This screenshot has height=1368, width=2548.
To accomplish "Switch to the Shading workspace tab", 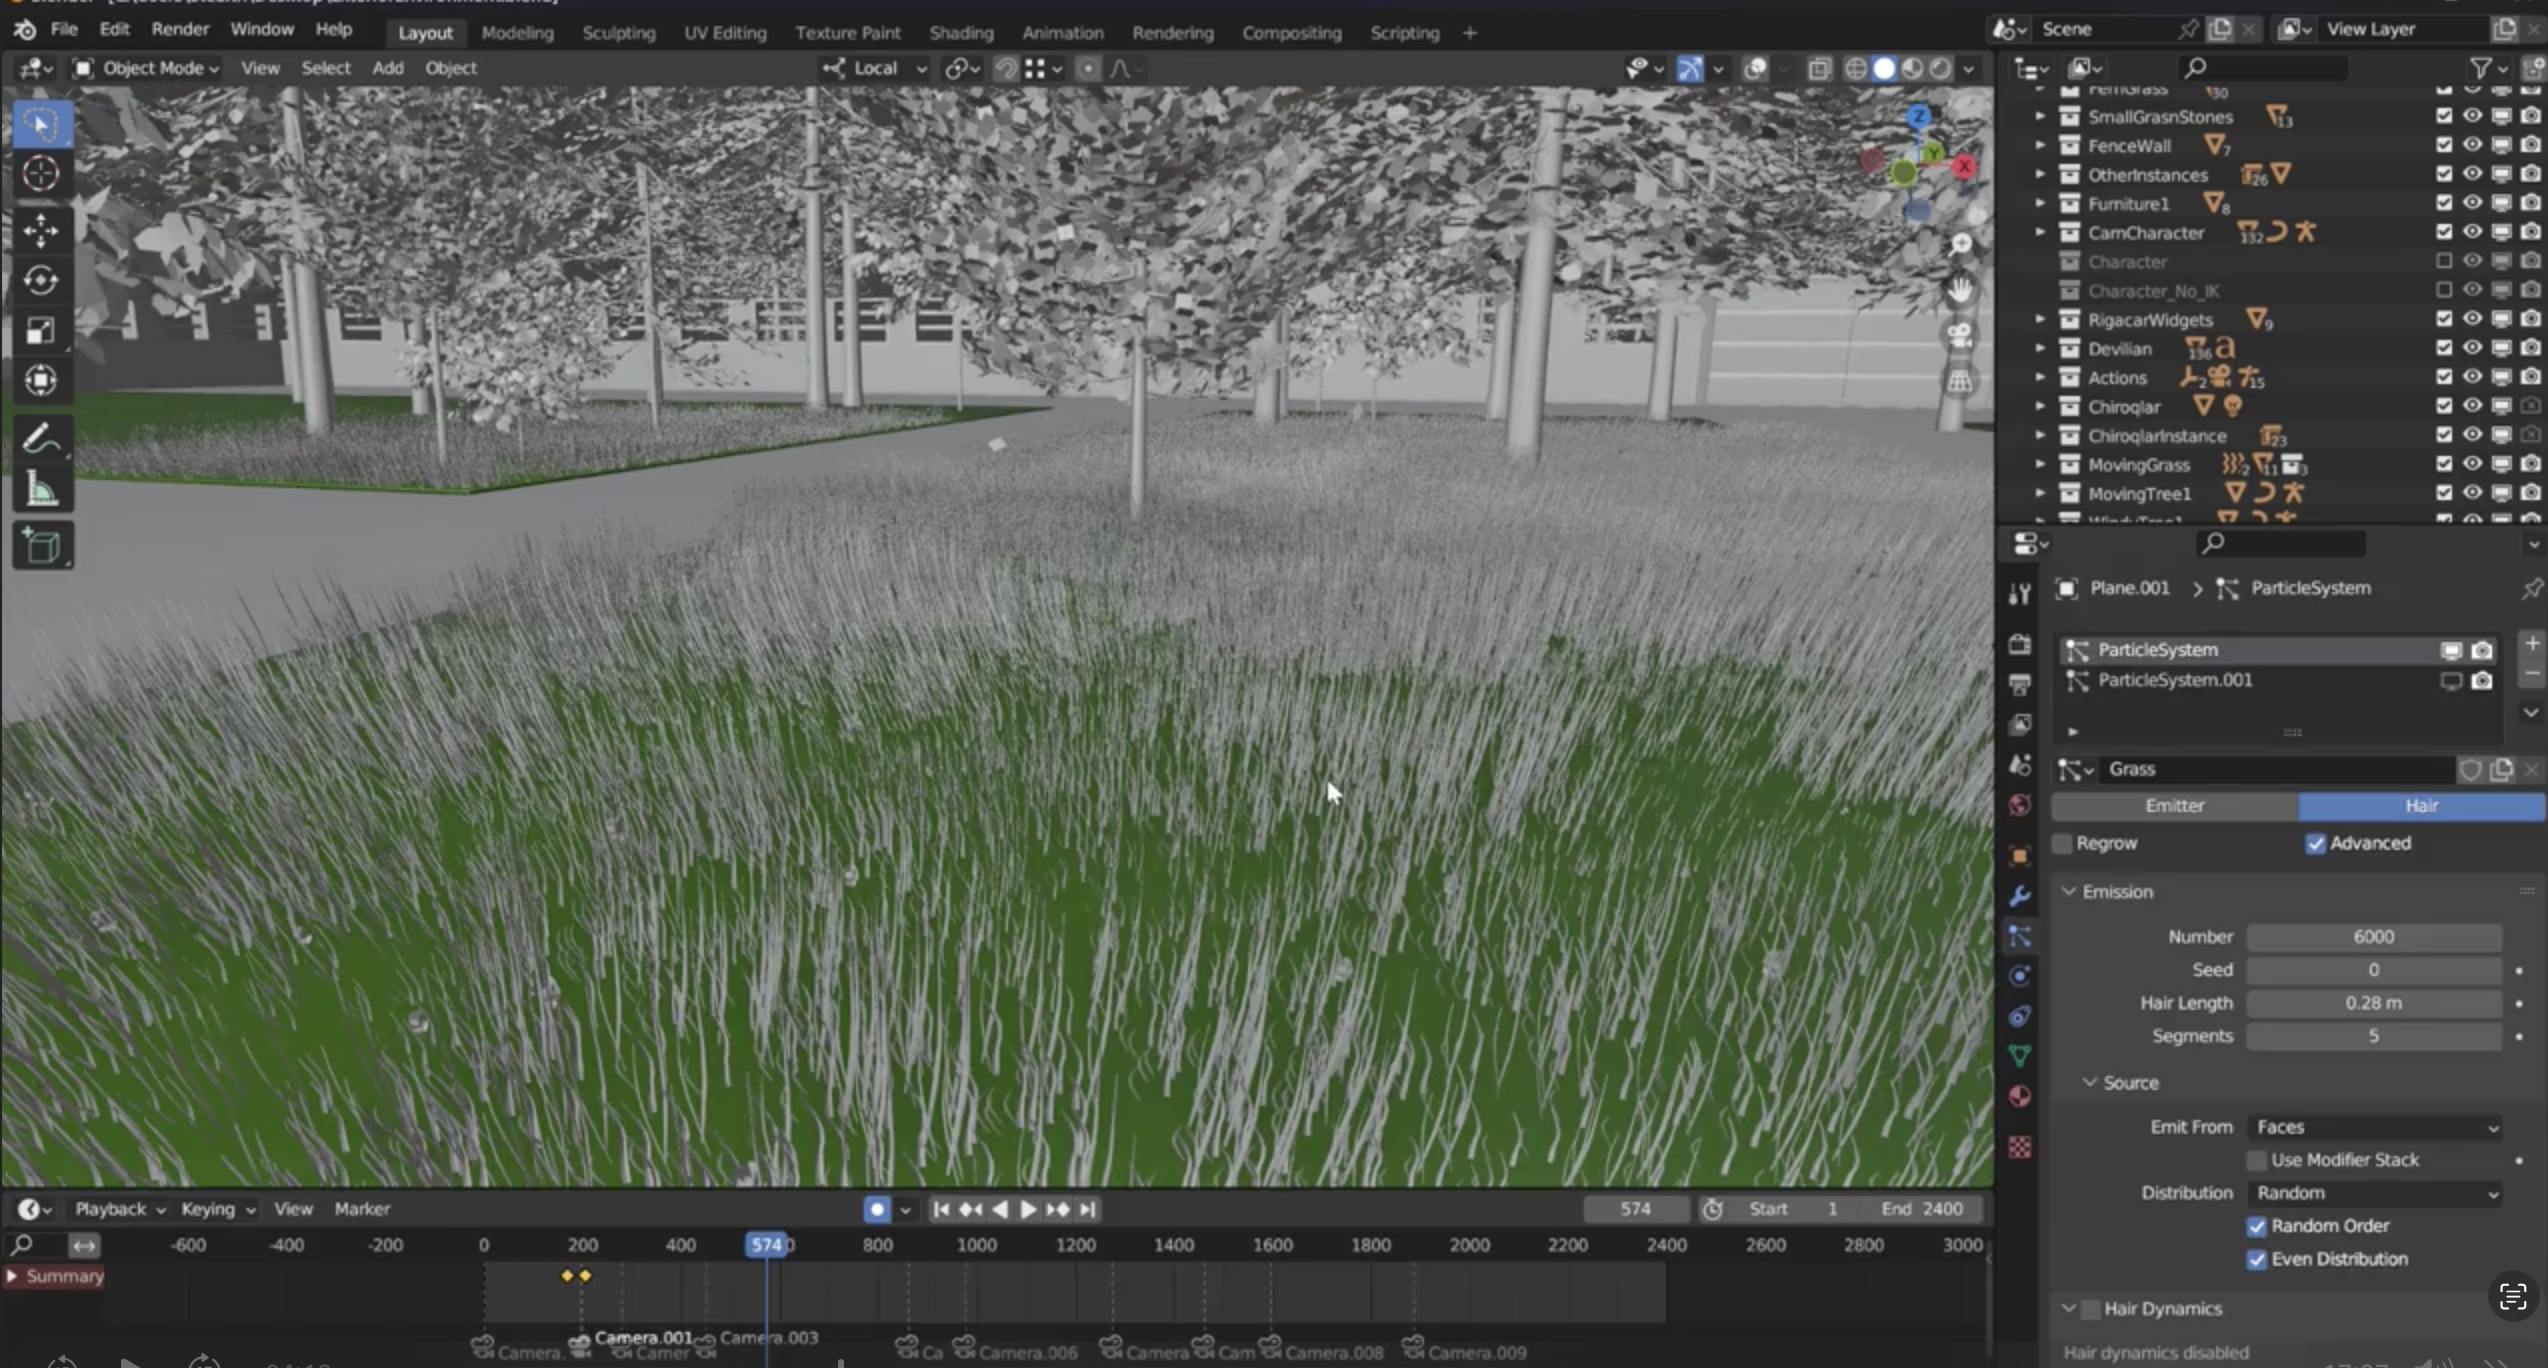I will tap(960, 33).
